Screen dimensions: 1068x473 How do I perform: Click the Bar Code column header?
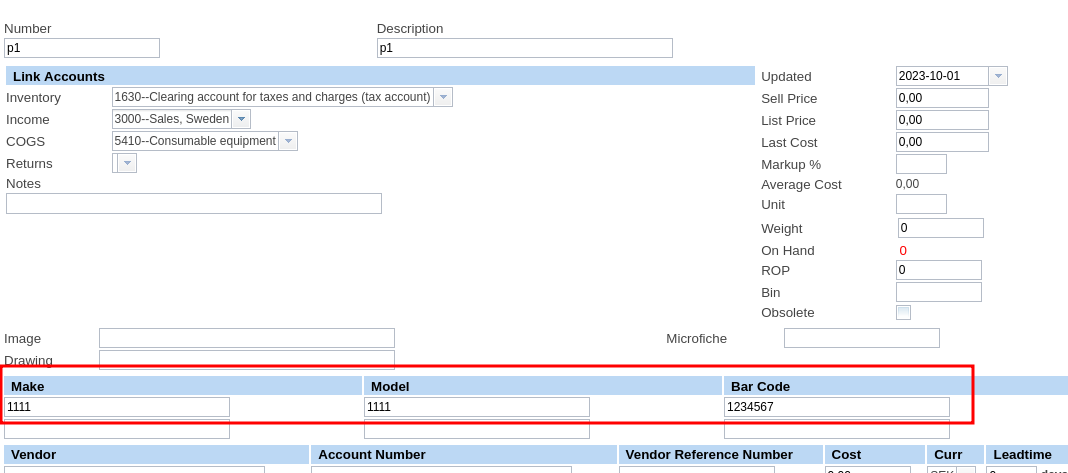pos(896,386)
